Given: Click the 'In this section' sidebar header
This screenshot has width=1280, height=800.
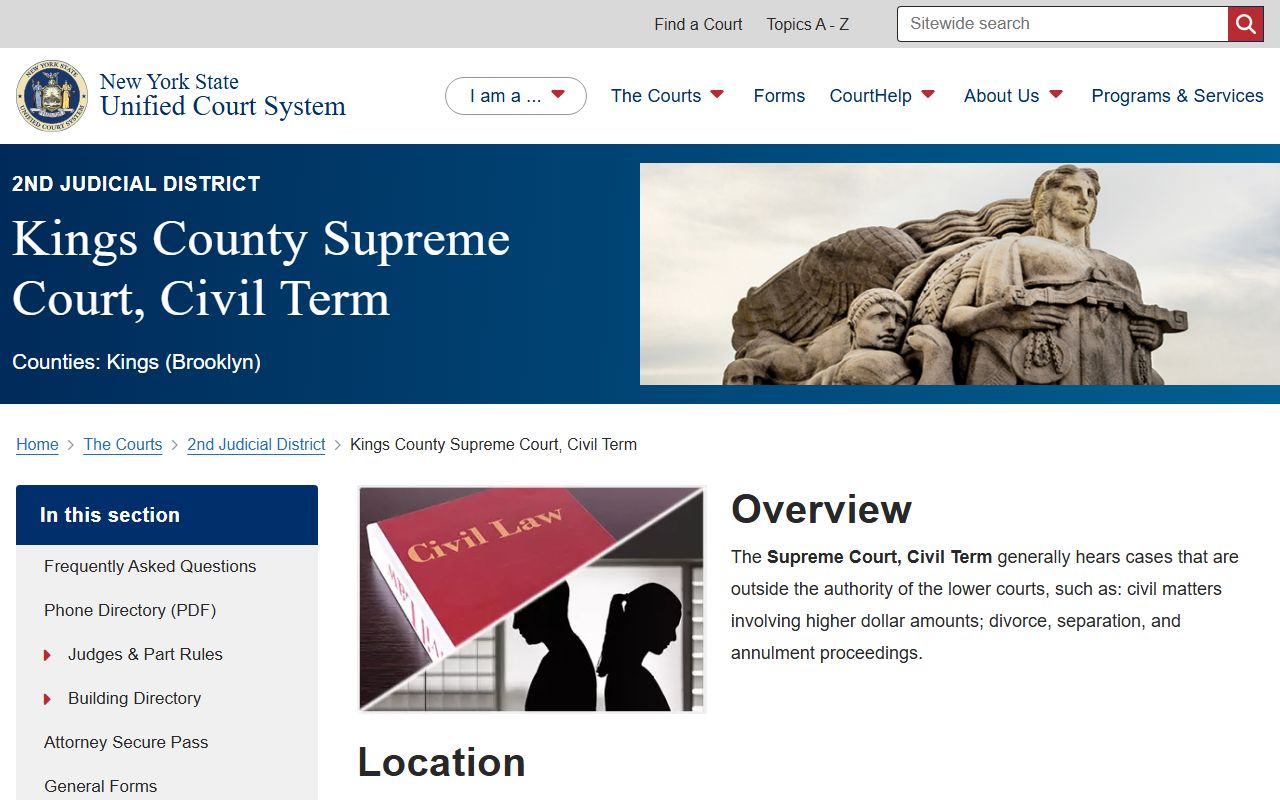Looking at the screenshot, I should (167, 515).
